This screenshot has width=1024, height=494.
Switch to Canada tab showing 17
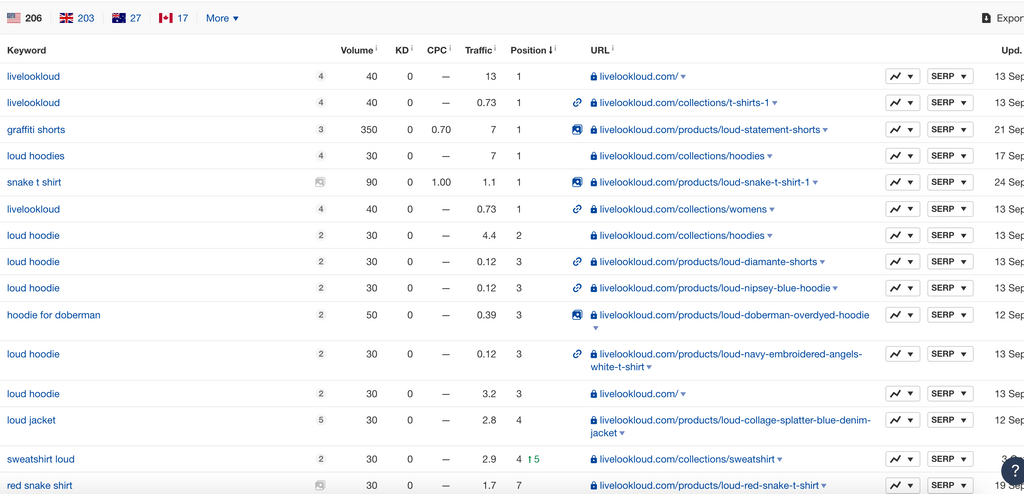click(x=173, y=18)
